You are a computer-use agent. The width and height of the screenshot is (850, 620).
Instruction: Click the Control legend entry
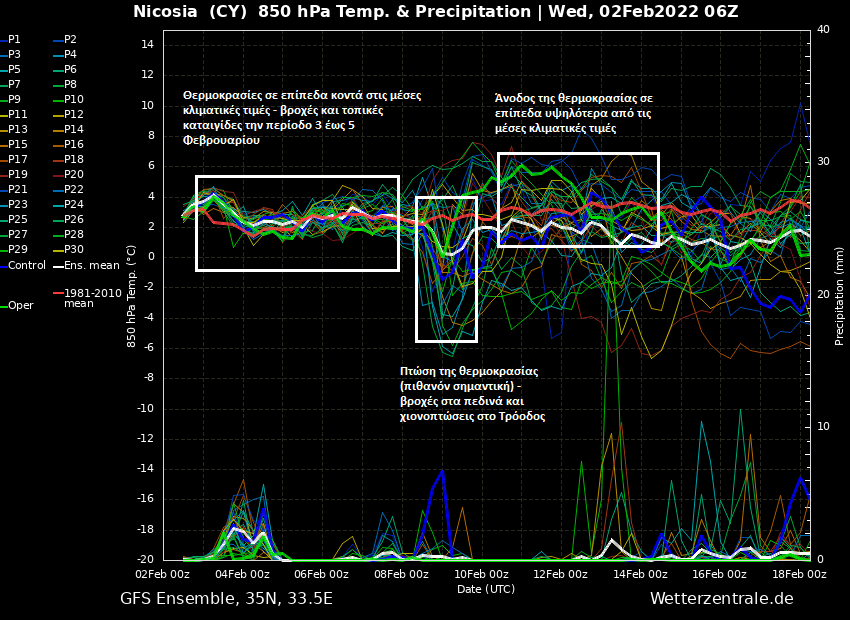[26, 265]
